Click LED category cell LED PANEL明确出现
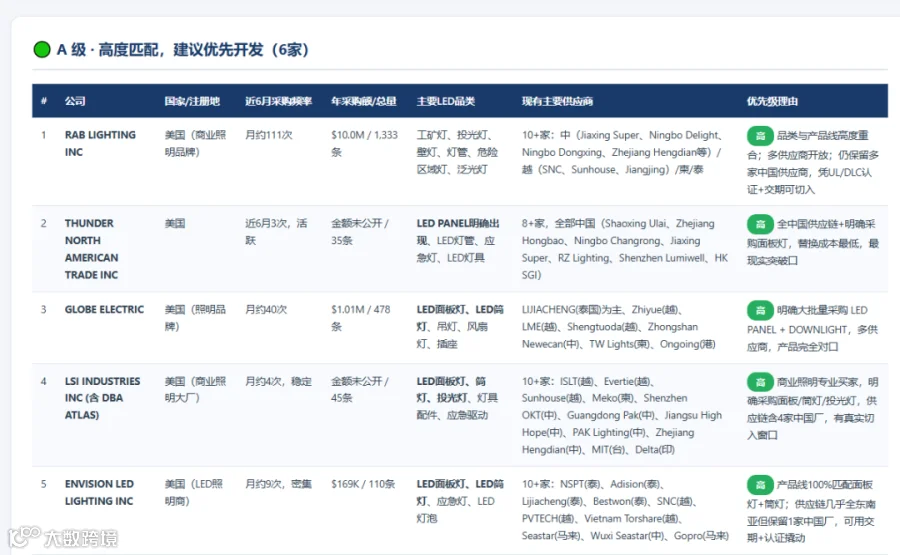 pyautogui.click(x=457, y=240)
